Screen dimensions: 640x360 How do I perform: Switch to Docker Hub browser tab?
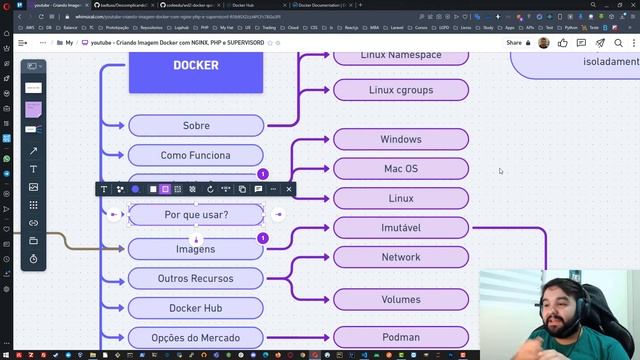pyautogui.click(x=257, y=5)
